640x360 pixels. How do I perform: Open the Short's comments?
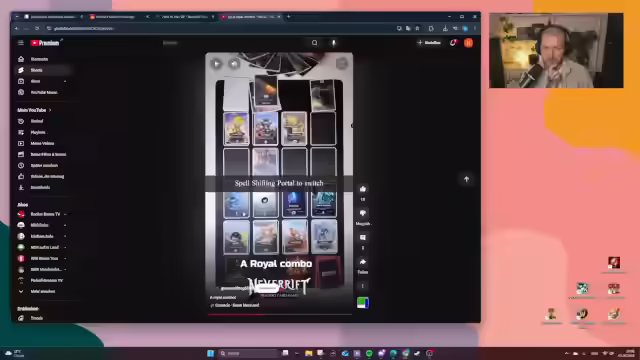362,238
